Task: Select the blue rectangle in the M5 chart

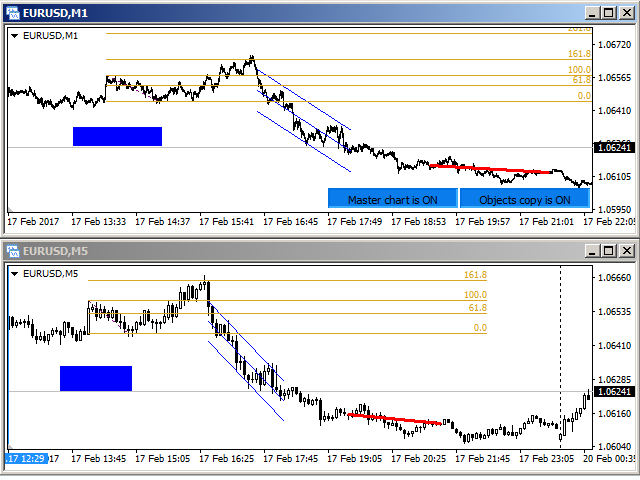Action: pos(96,378)
